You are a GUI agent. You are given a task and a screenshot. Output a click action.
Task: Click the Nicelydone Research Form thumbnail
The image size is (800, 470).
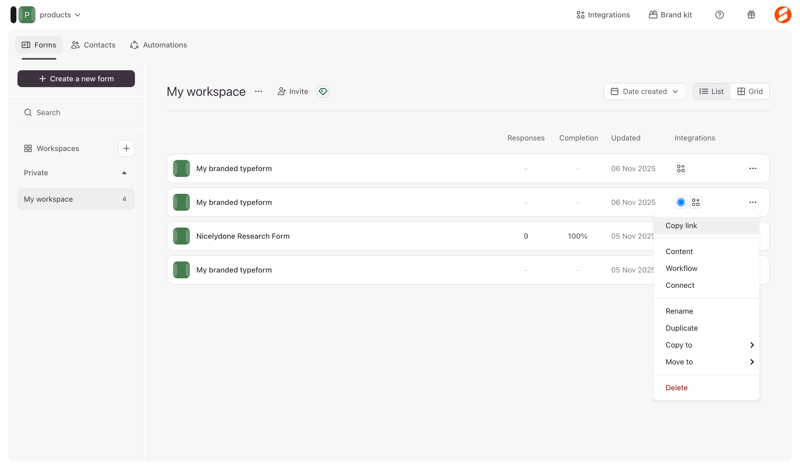coord(181,236)
